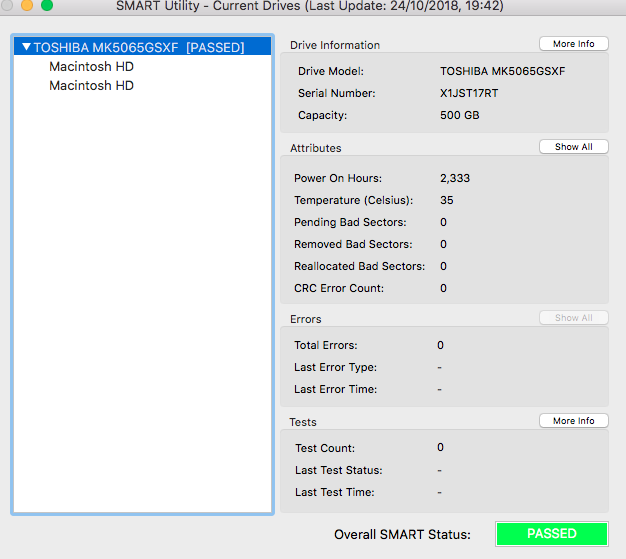The width and height of the screenshot is (626, 559).
Task: Click the Overall SMART Status: label
Action: point(402,535)
